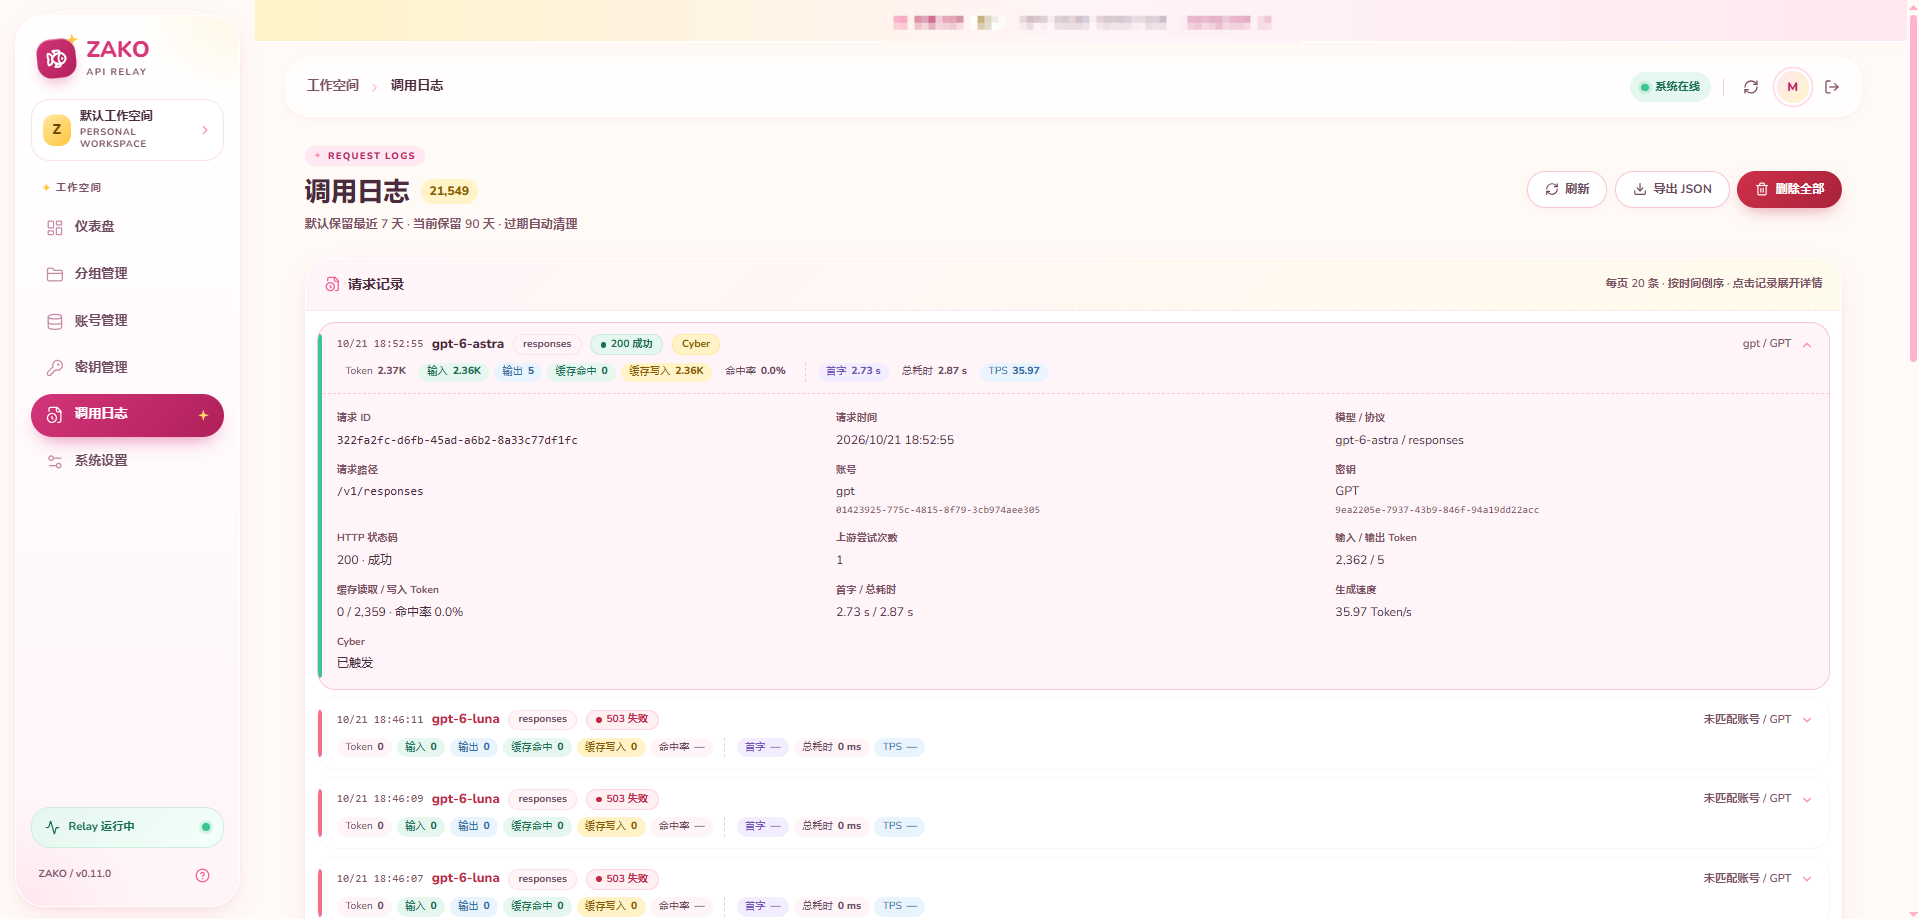Screen dimensions: 1919x919
Task: Open 密钥管理 in the sidebar
Action: pos(127,368)
